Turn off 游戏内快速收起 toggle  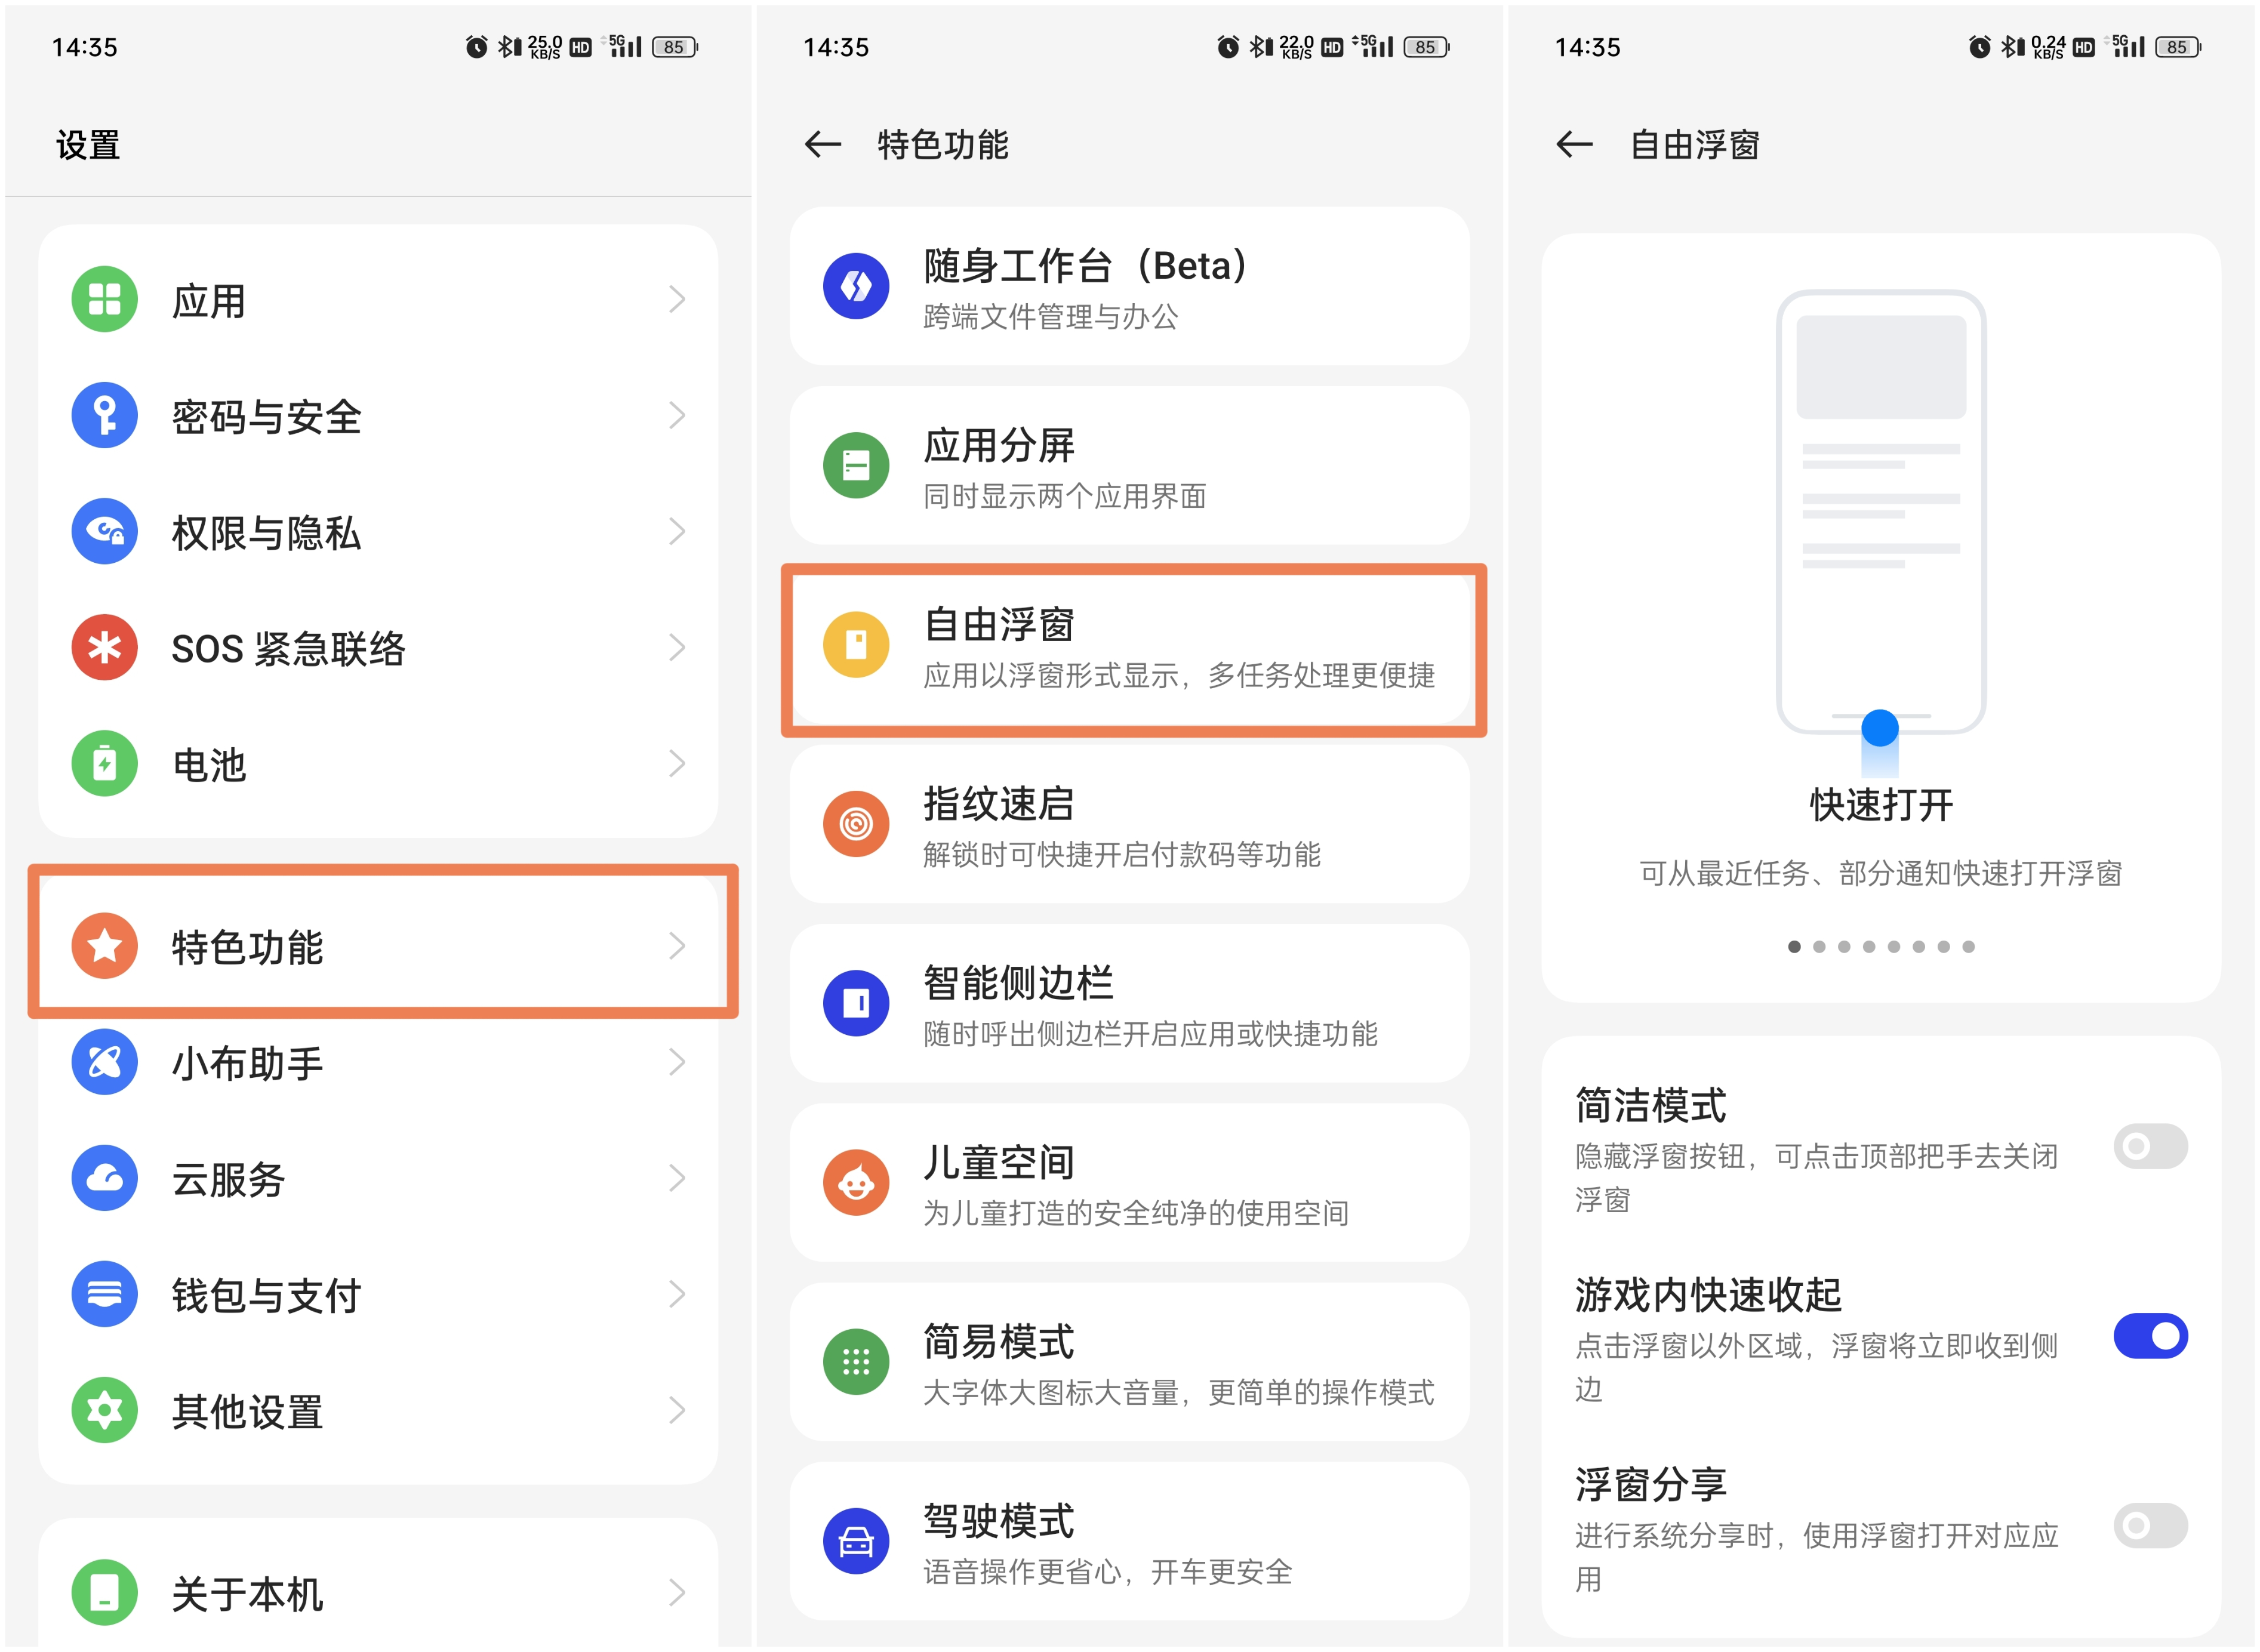pyautogui.click(x=2150, y=1336)
